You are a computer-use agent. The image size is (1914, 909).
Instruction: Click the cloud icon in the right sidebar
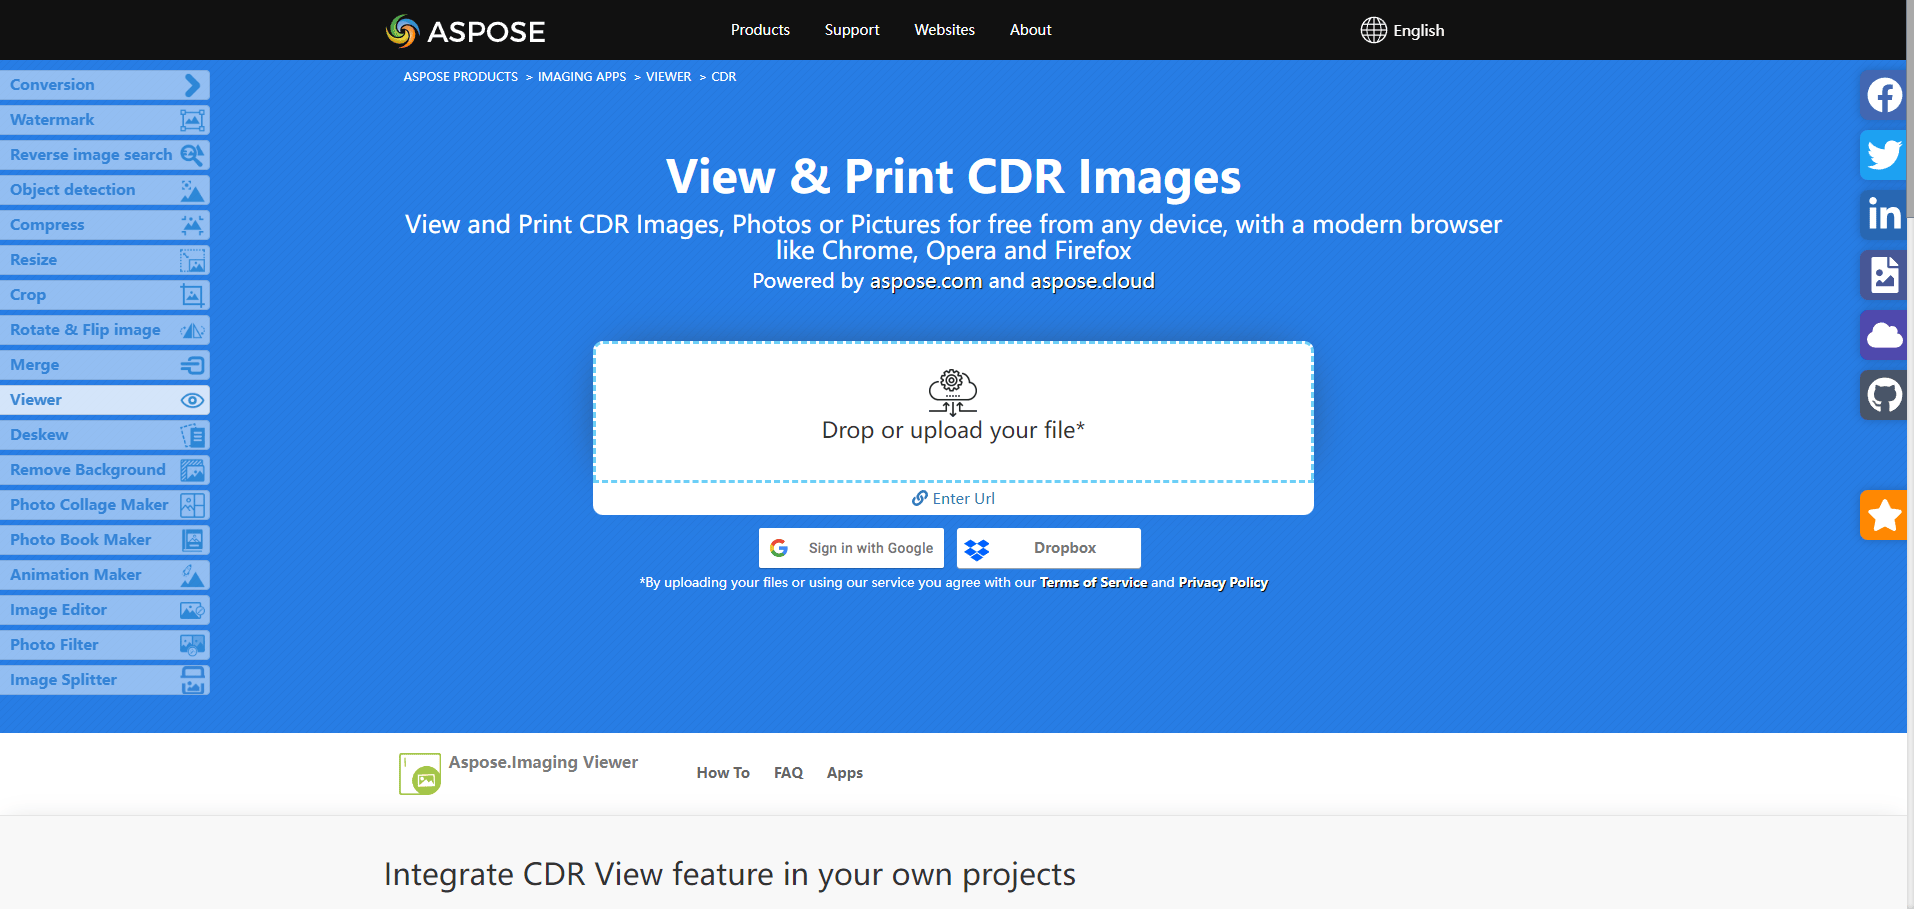tap(1884, 335)
